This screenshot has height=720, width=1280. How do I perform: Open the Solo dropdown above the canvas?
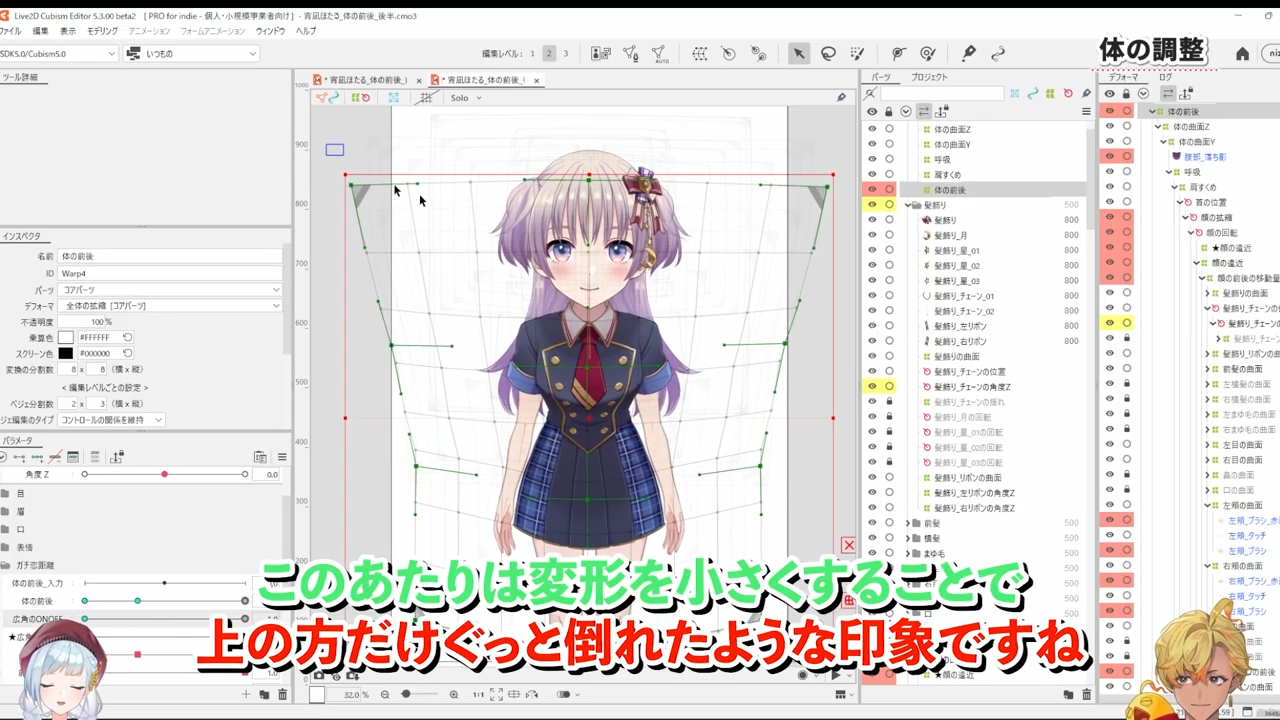tap(465, 97)
